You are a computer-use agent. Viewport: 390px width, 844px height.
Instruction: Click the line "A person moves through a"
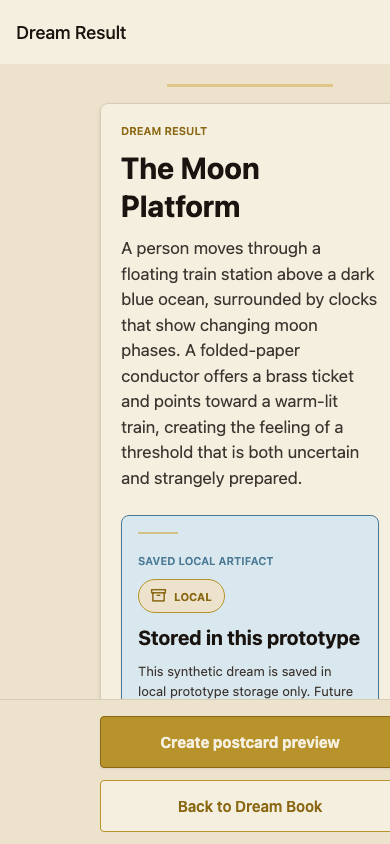[221, 249]
